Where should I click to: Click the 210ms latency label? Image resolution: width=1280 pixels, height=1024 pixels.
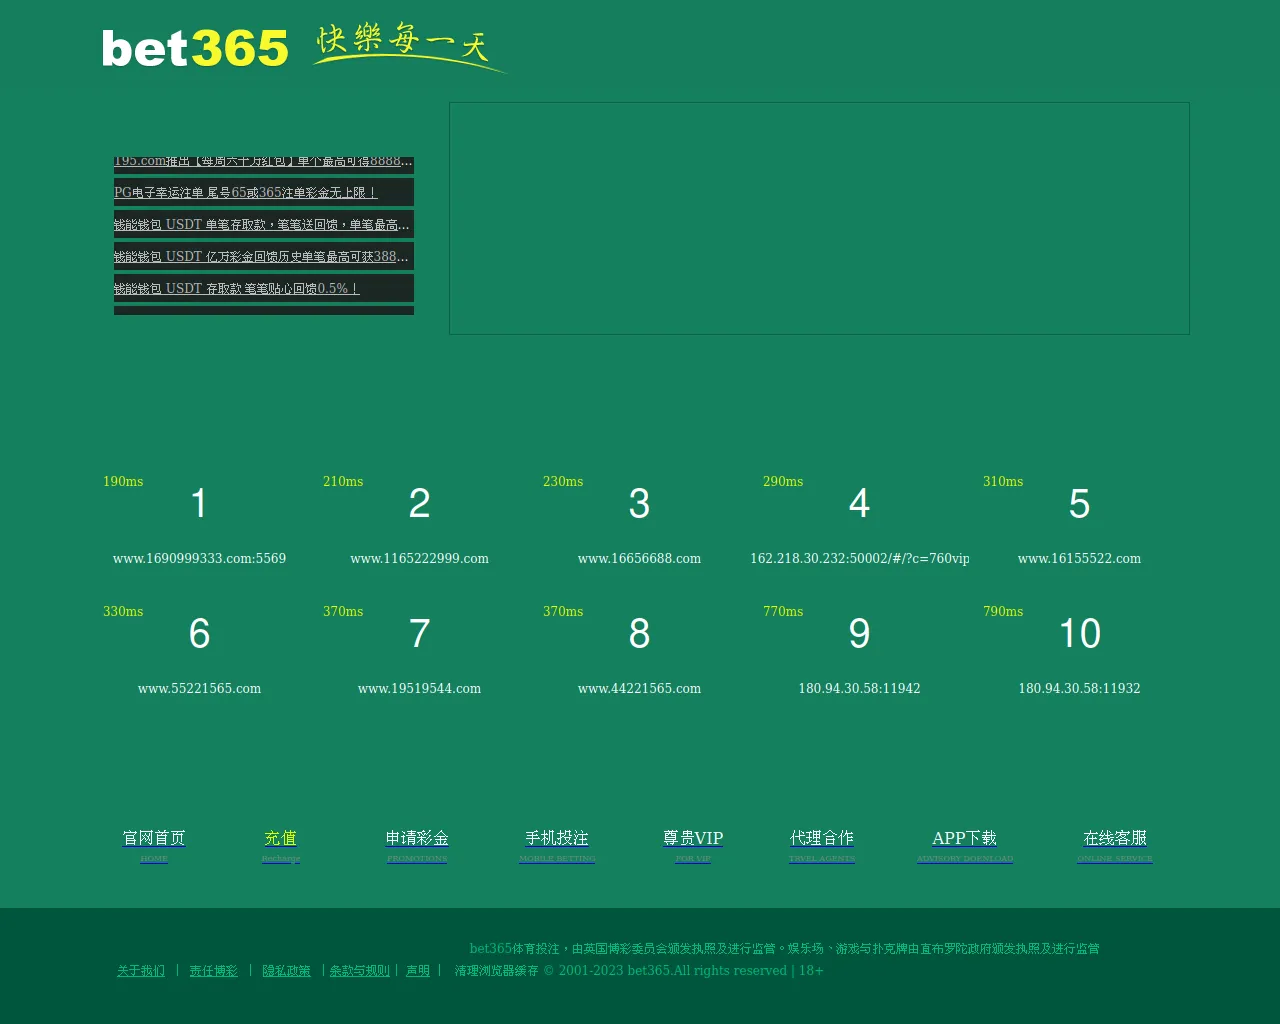click(x=343, y=481)
